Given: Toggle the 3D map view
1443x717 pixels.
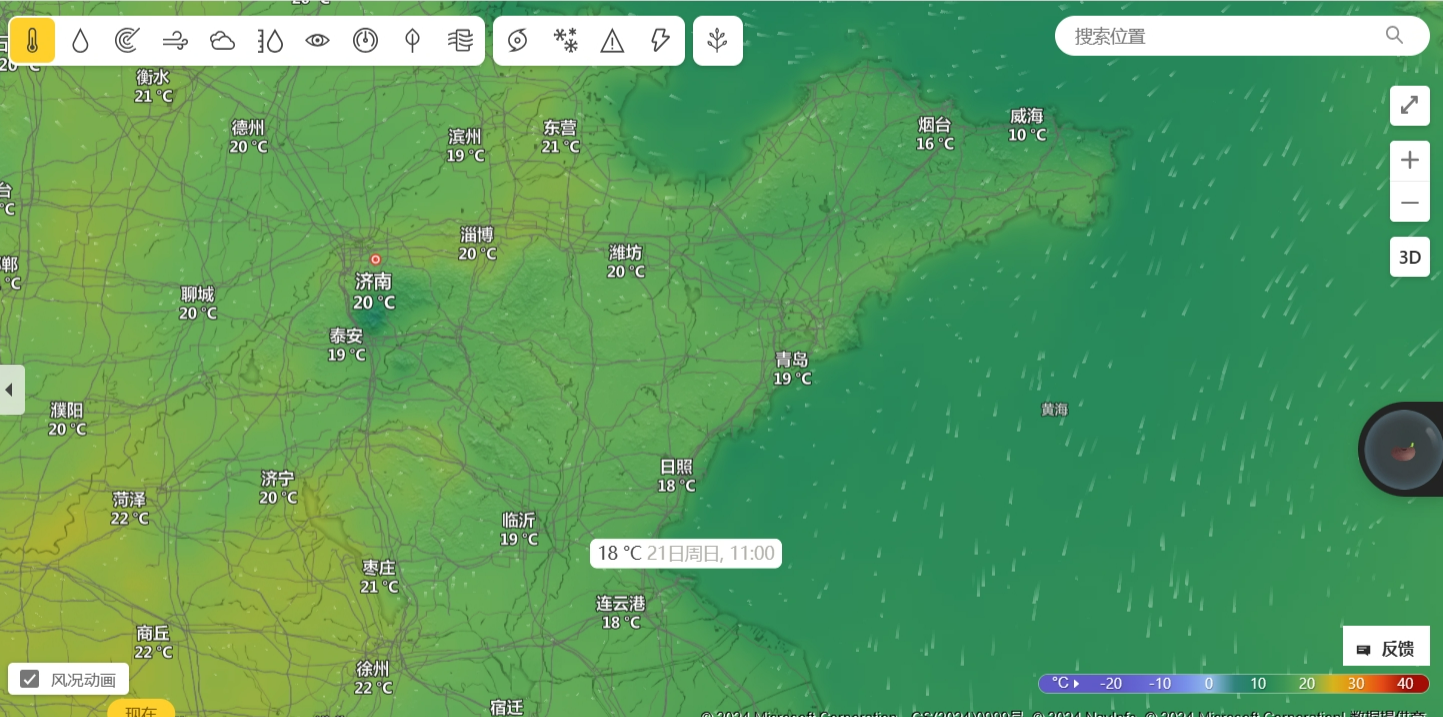Looking at the screenshot, I should click(x=1409, y=257).
